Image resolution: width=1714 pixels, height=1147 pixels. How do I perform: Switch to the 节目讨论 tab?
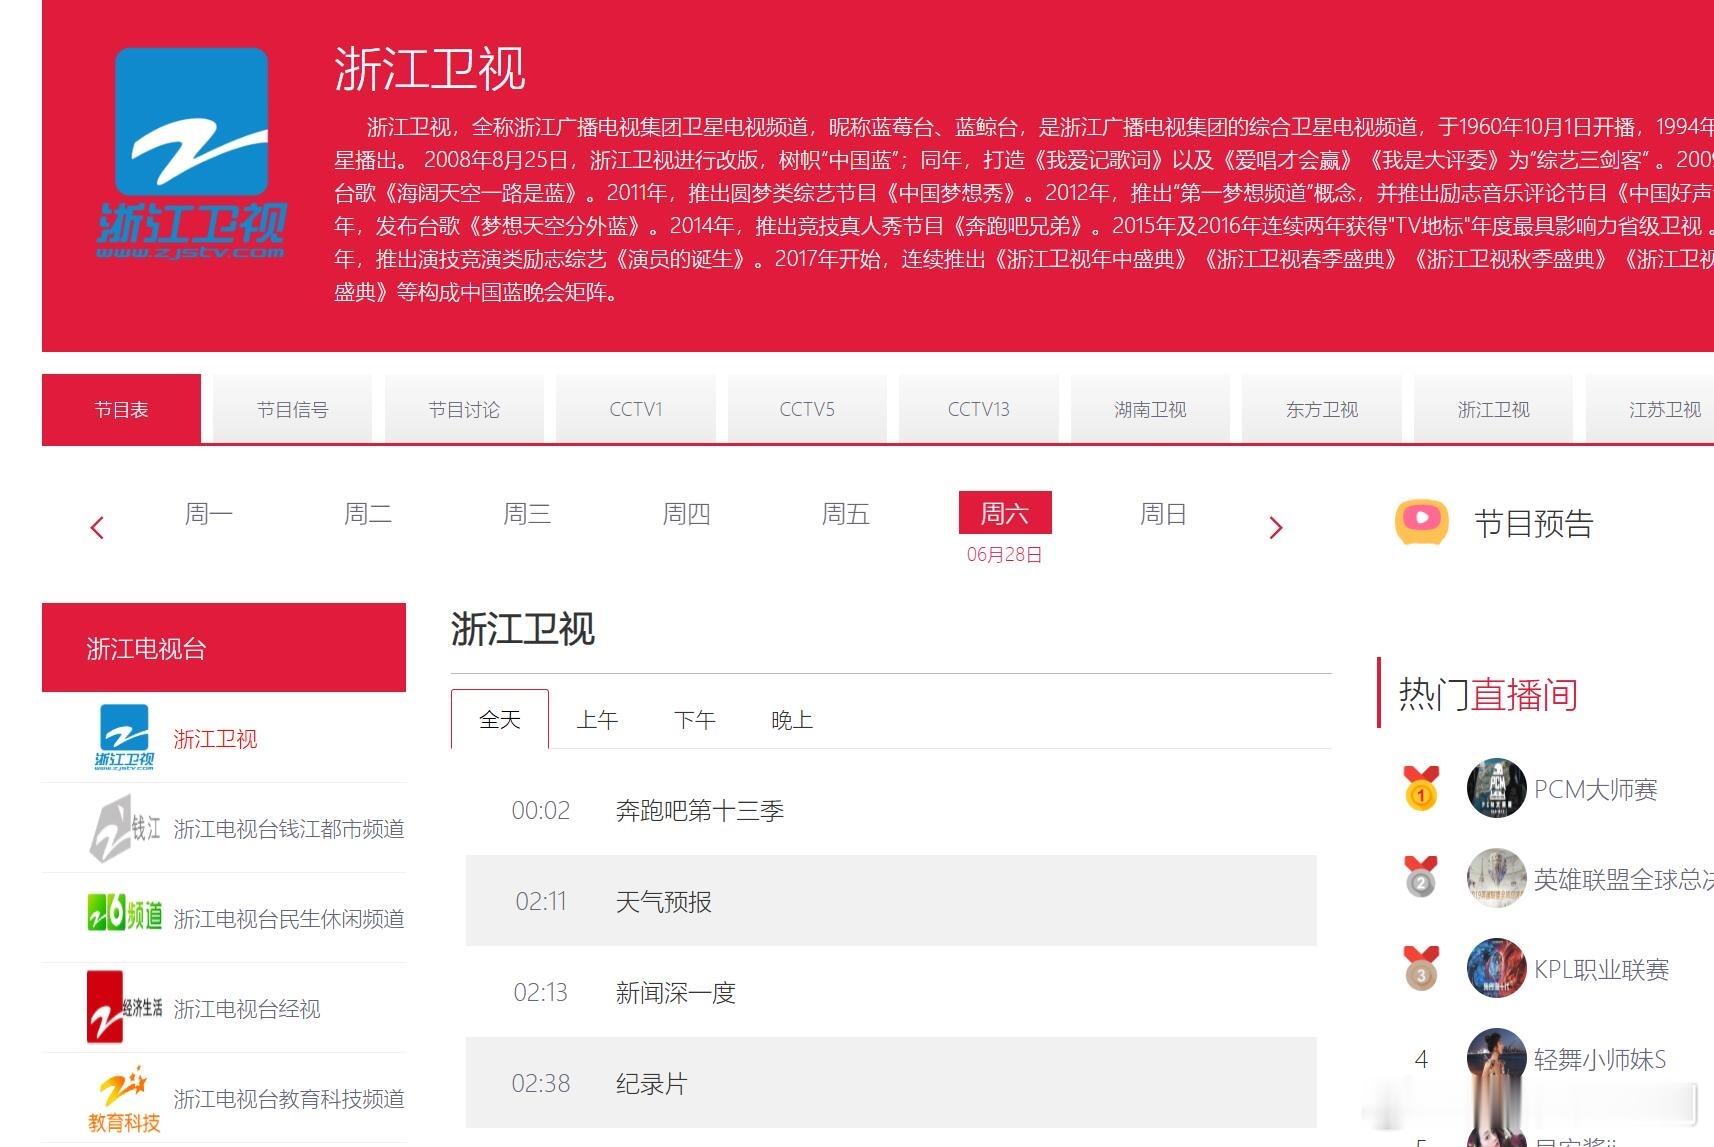pyautogui.click(x=464, y=409)
